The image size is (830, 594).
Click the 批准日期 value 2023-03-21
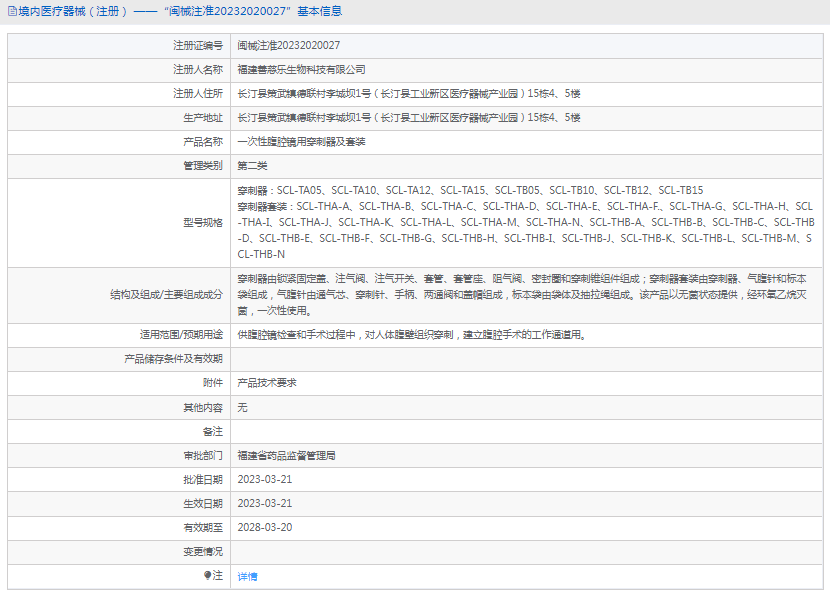(x=265, y=480)
